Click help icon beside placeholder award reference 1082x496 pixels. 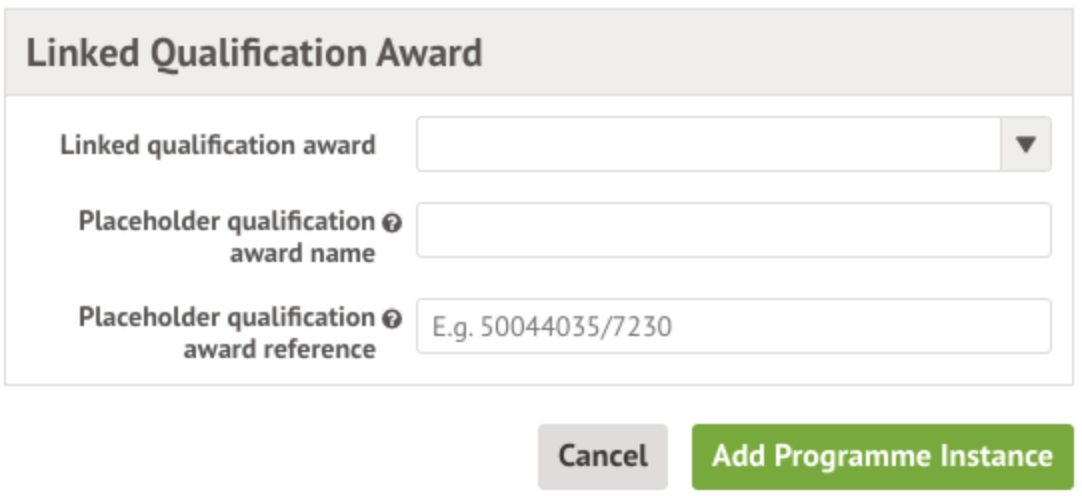pos(392,318)
